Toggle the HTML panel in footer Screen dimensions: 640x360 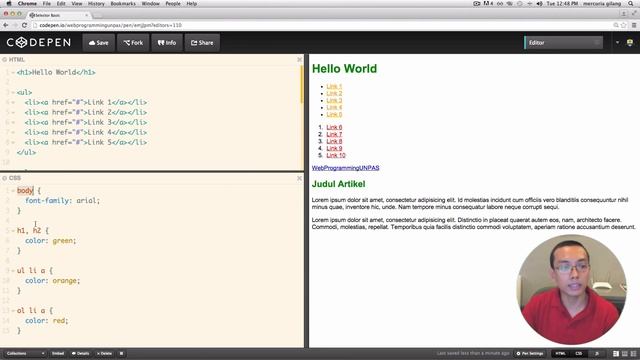click(x=560, y=353)
